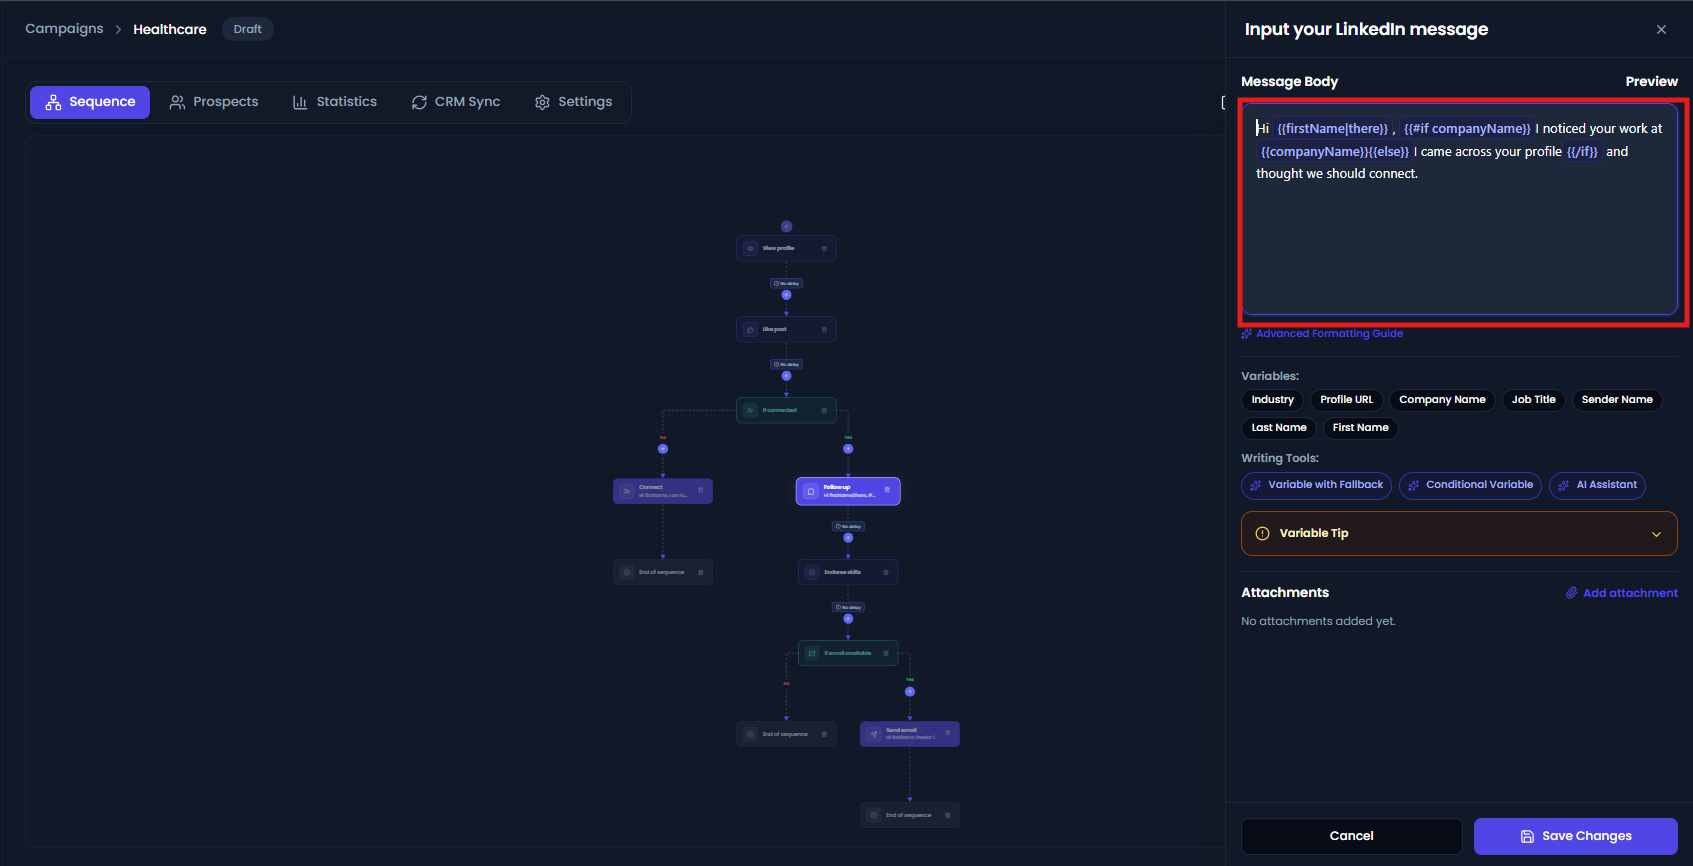Switch to the Prospects tab
The image size is (1693, 866).
click(x=214, y=102)
